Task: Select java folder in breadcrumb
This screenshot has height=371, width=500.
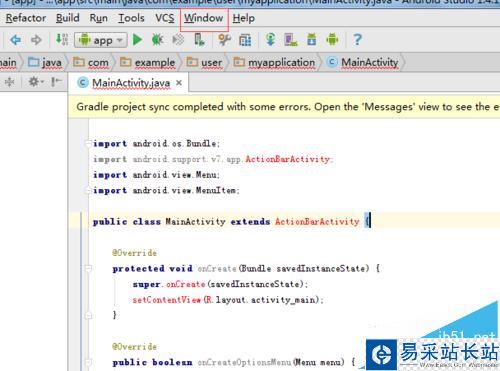Action: point(45,62)
